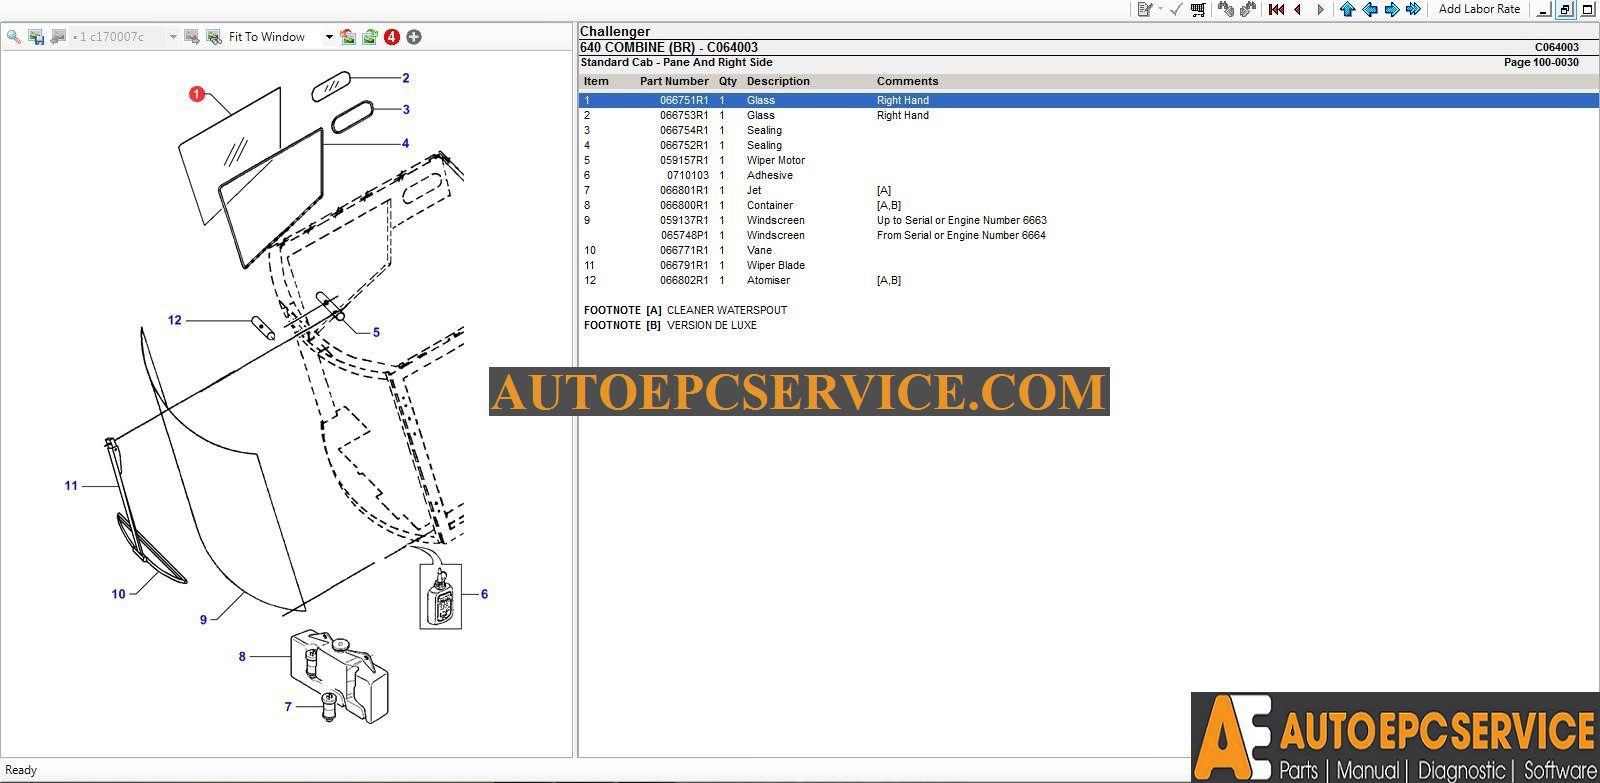Go to the previous page with the red left triangle
This screenshot has width=1600, height=783.
tap(1298, 9)
